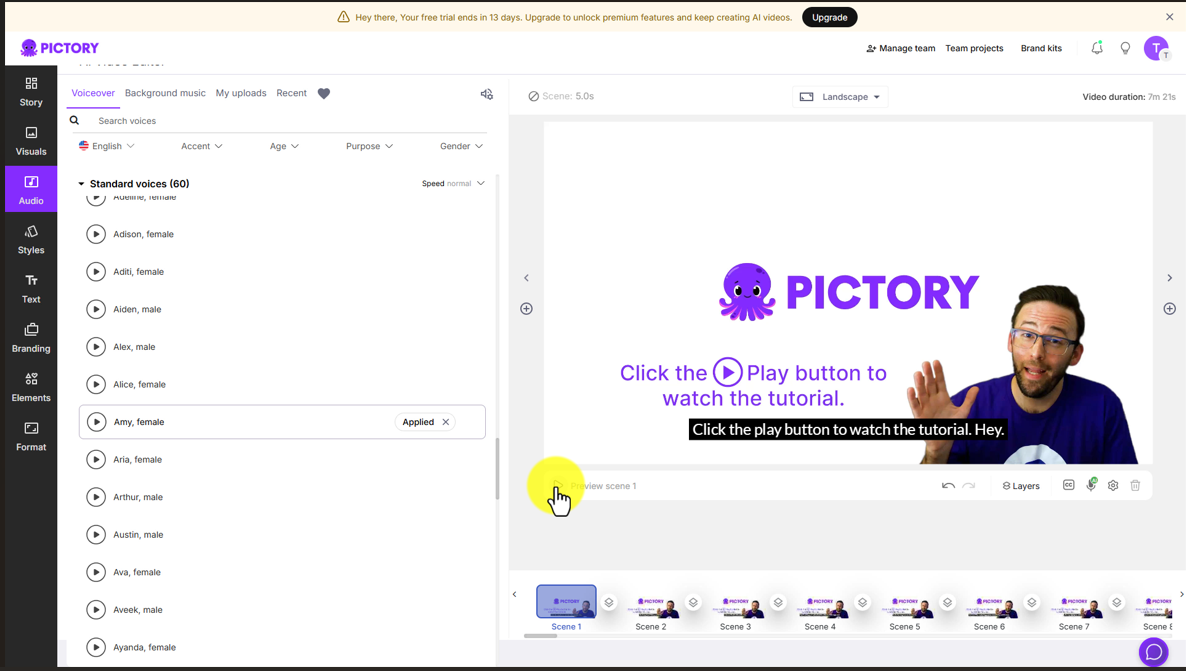Delete scene with trash icon
This screenshot has height=671, width=1186.
1135,486
